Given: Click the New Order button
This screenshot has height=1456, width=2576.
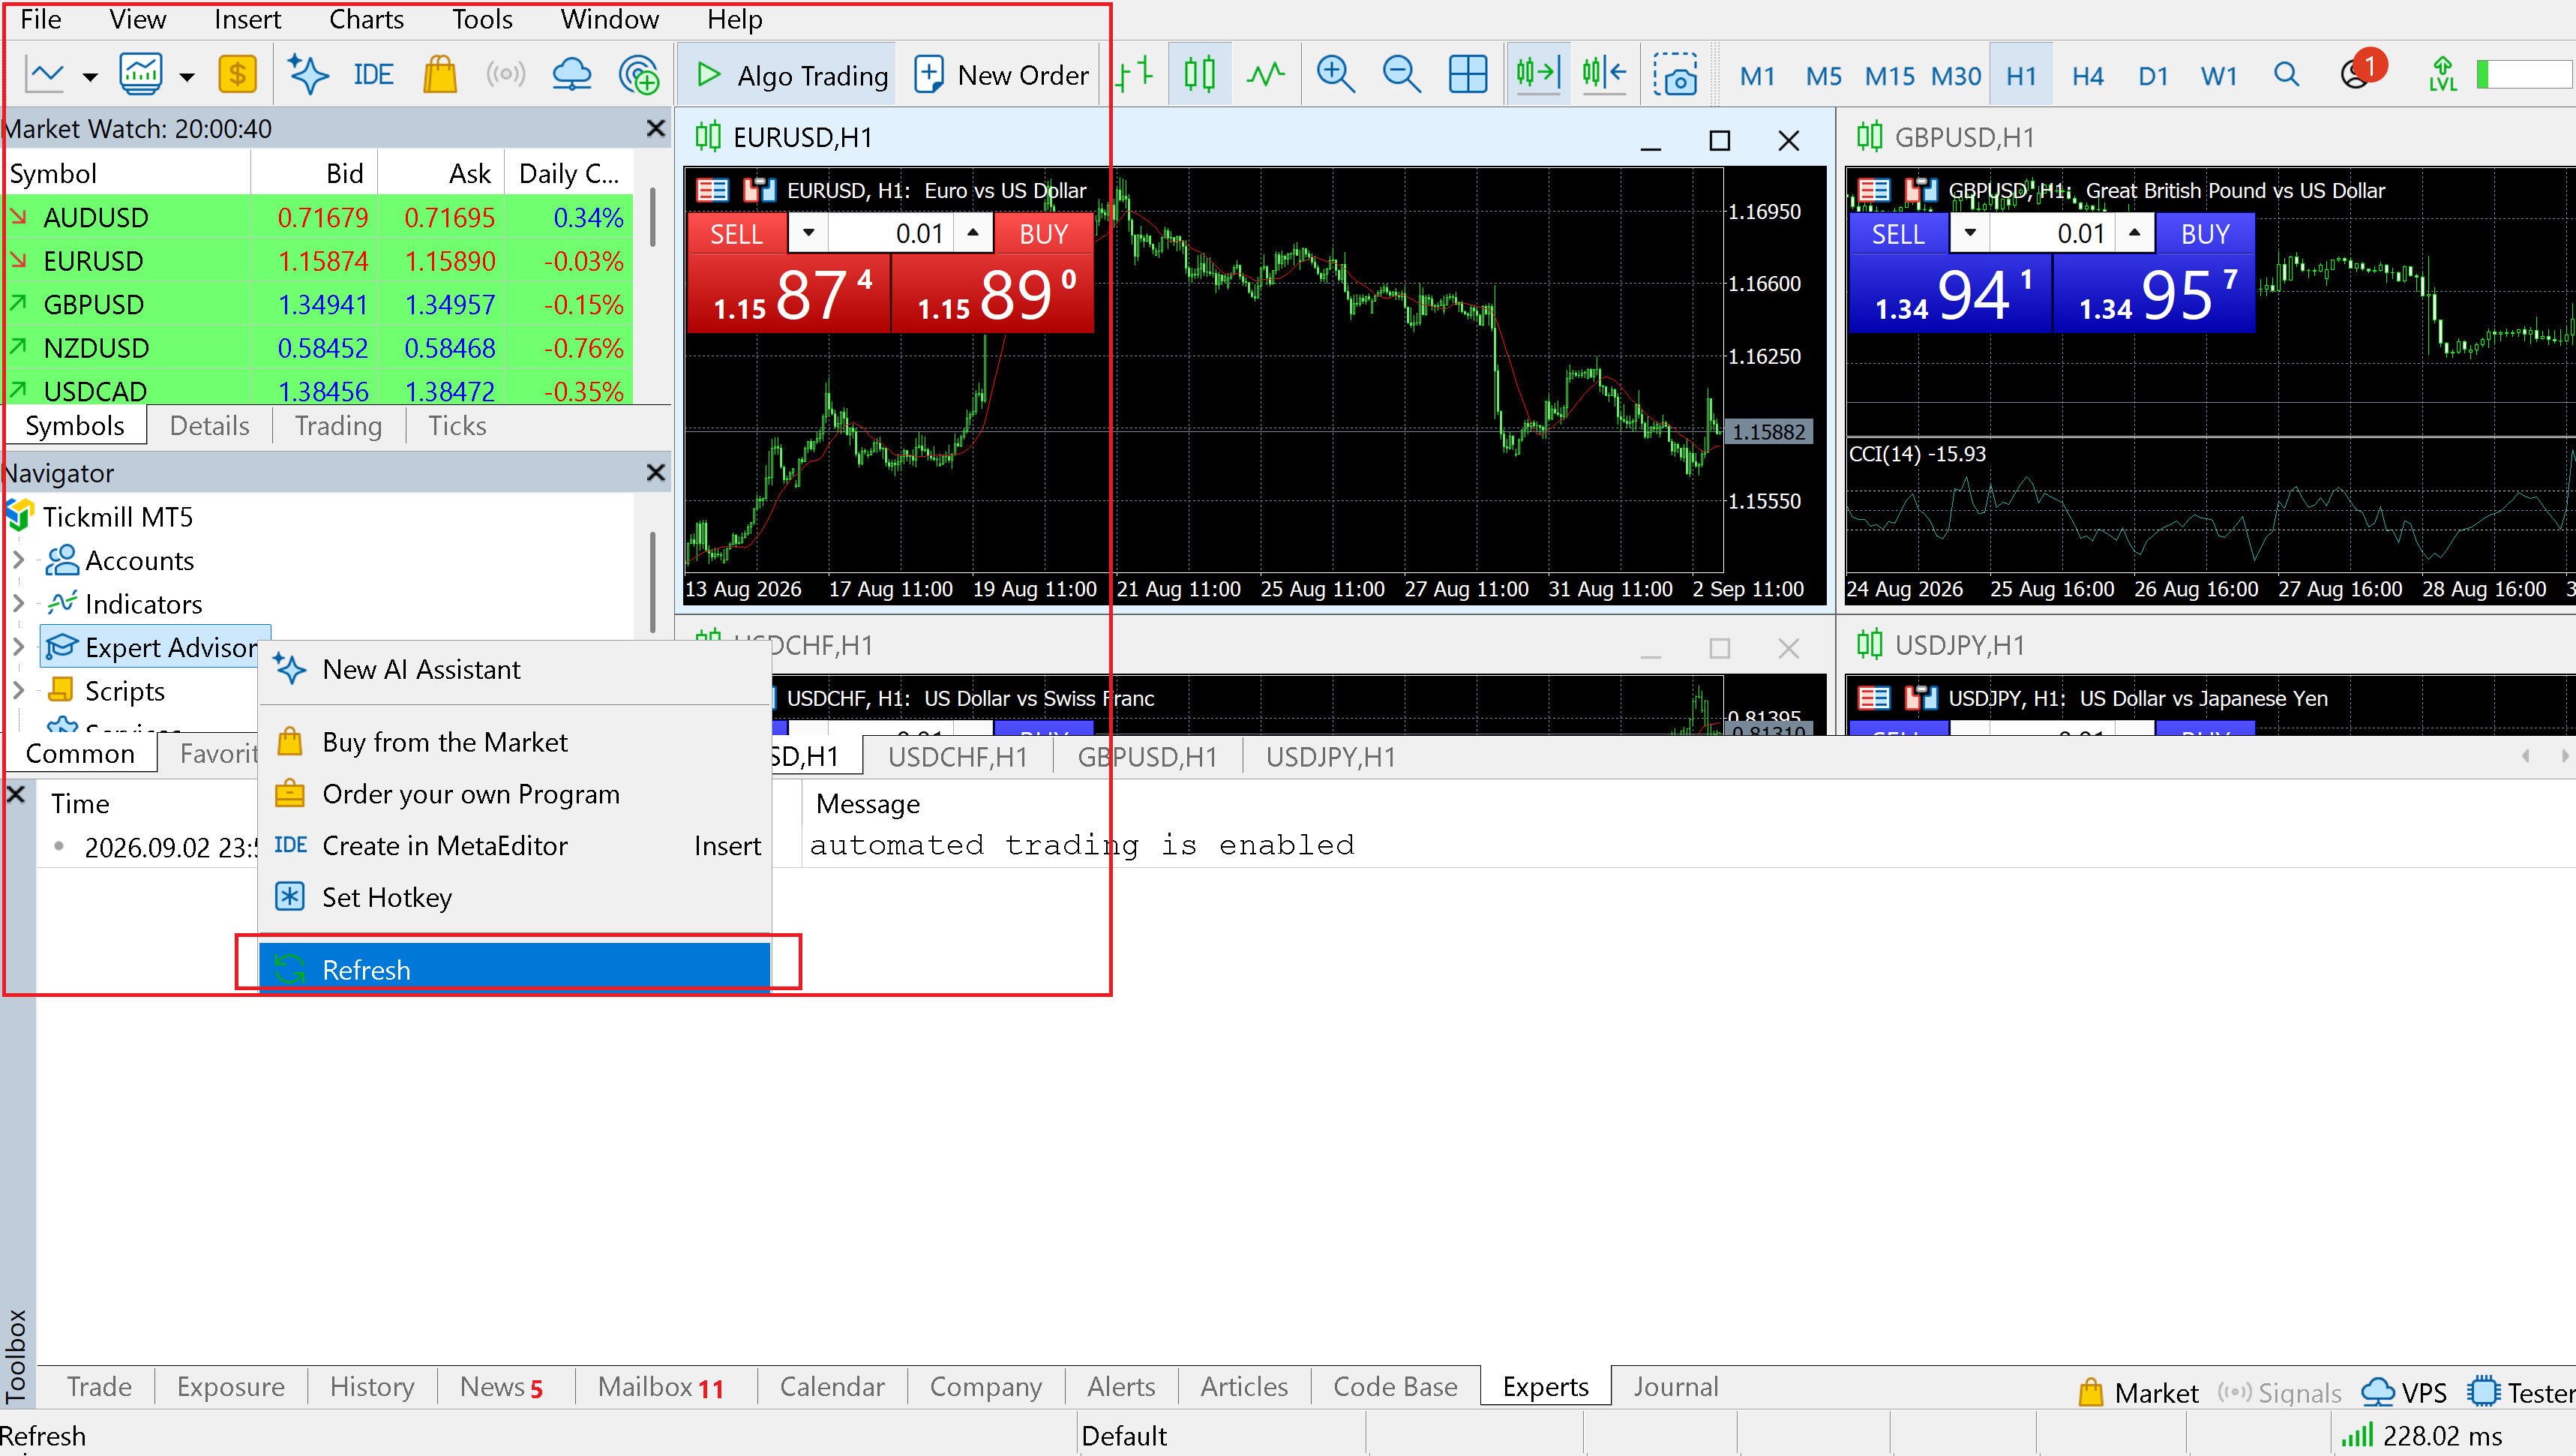Looking at the screenshot, I should pos(1002,75).
